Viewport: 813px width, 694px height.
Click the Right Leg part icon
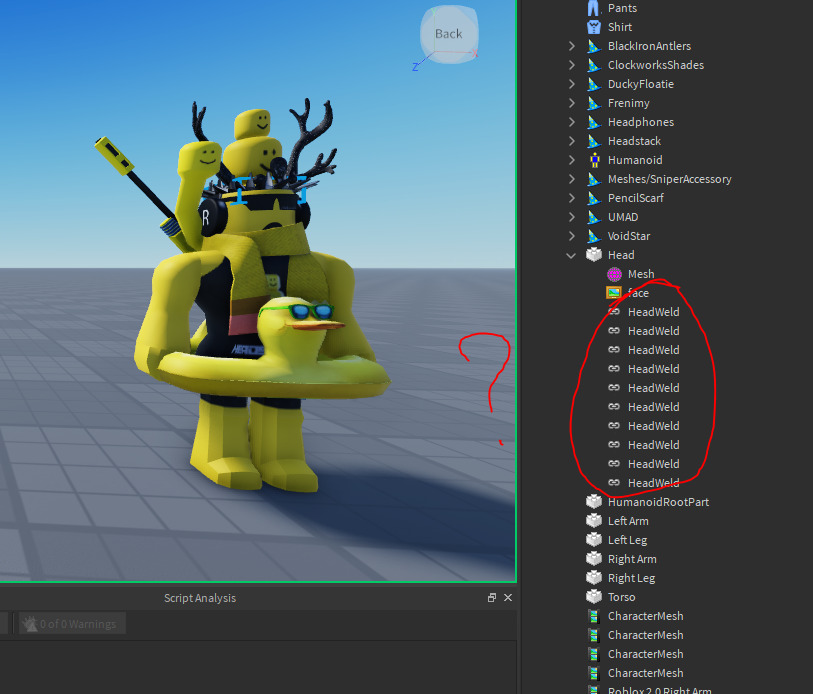tap(594, 578)
